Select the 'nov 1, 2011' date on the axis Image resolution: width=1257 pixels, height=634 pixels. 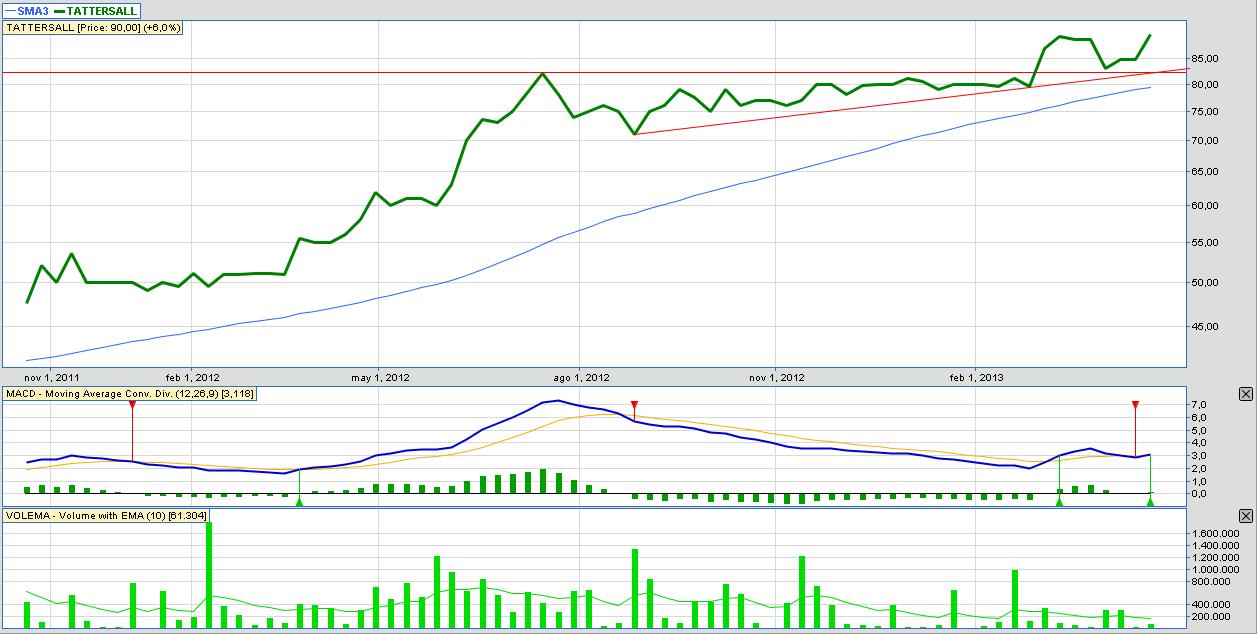click(x=51, y=378)
